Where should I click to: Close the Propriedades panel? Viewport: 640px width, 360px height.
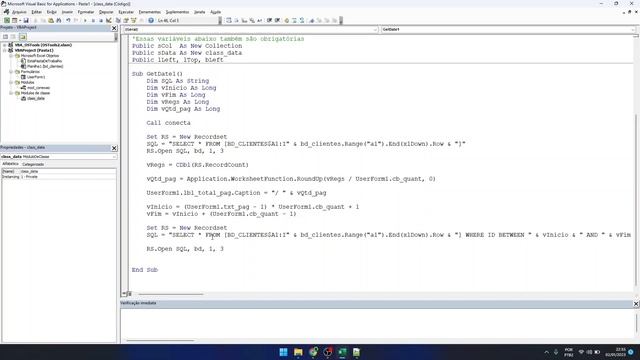tap(114, 148)
